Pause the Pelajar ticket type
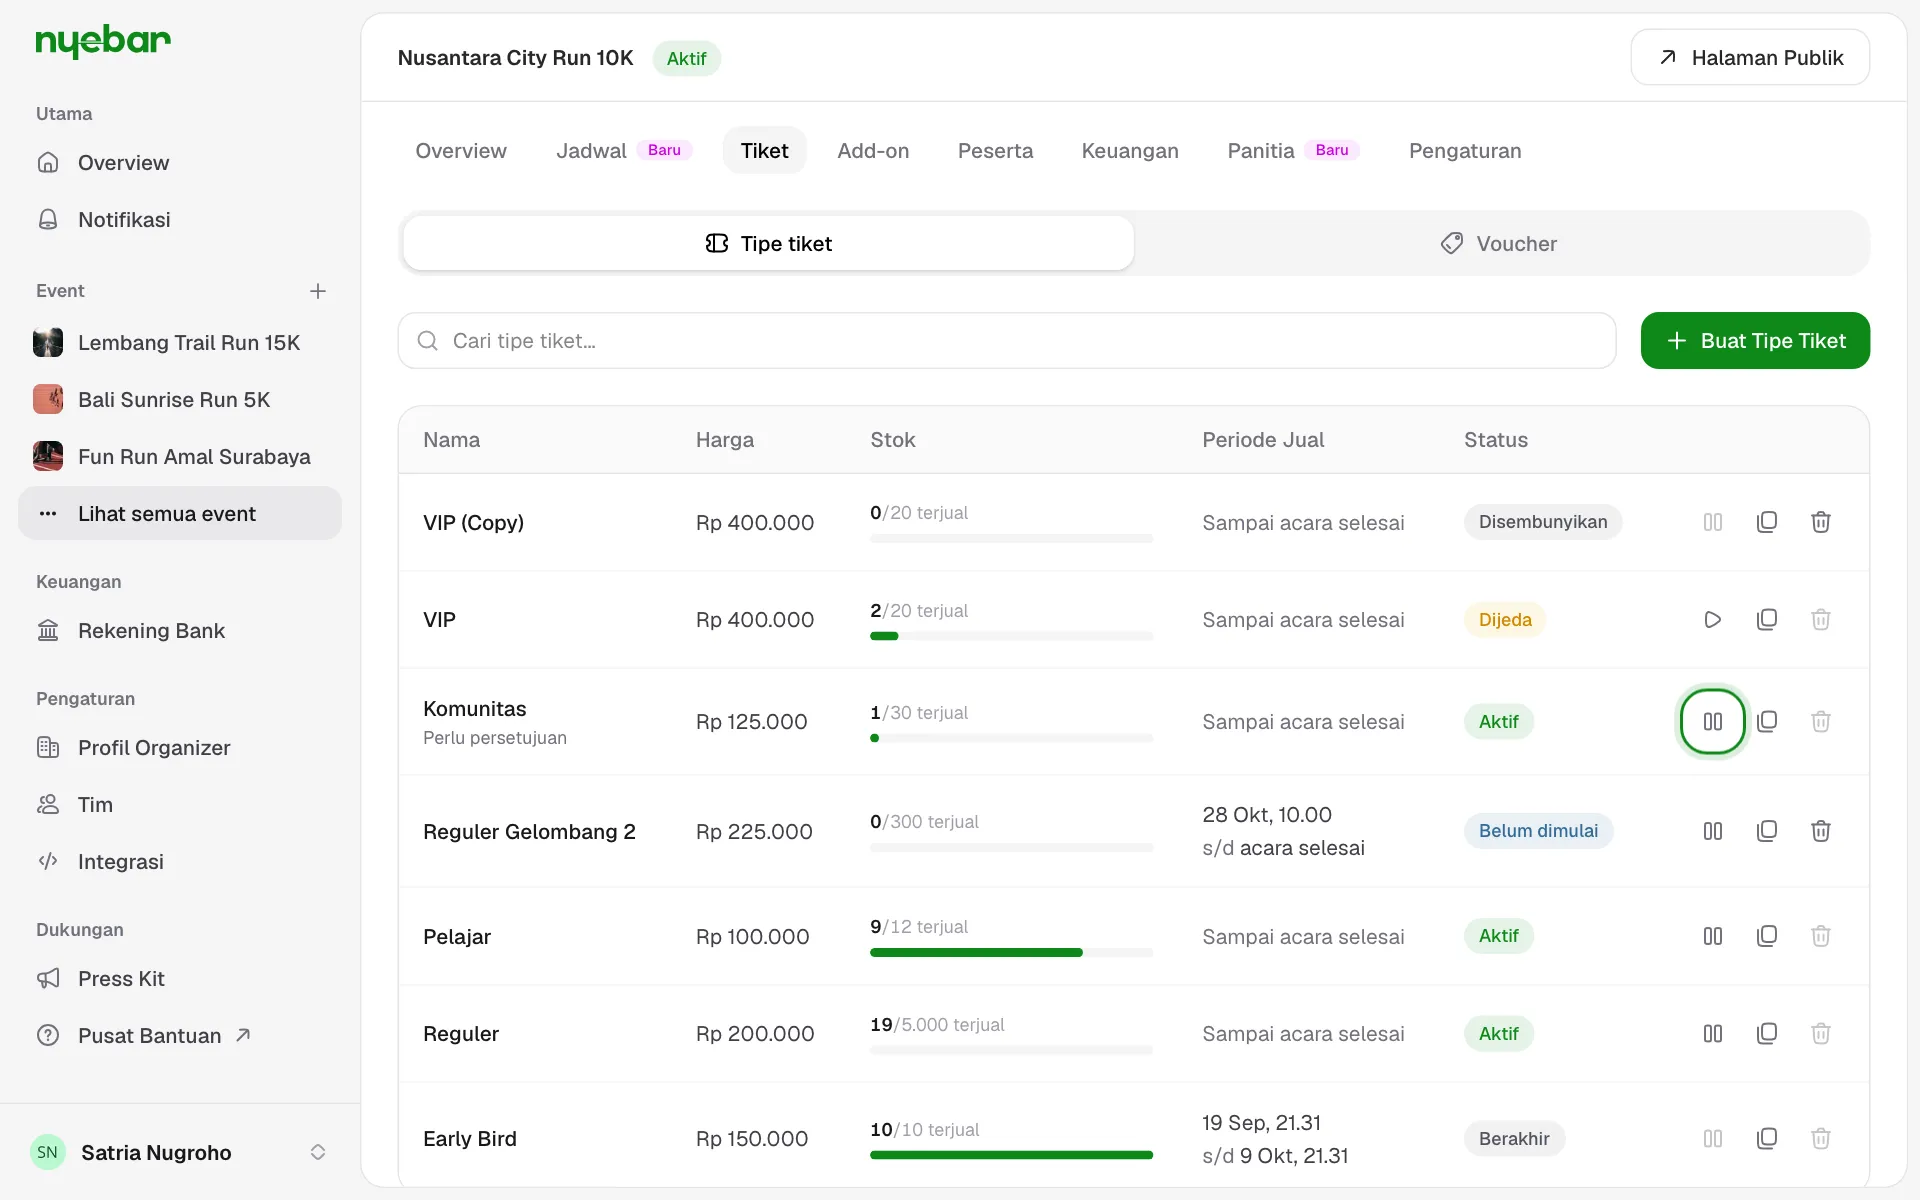The height and width of the screenshot is (1200, 1920). click(1712, 936)
